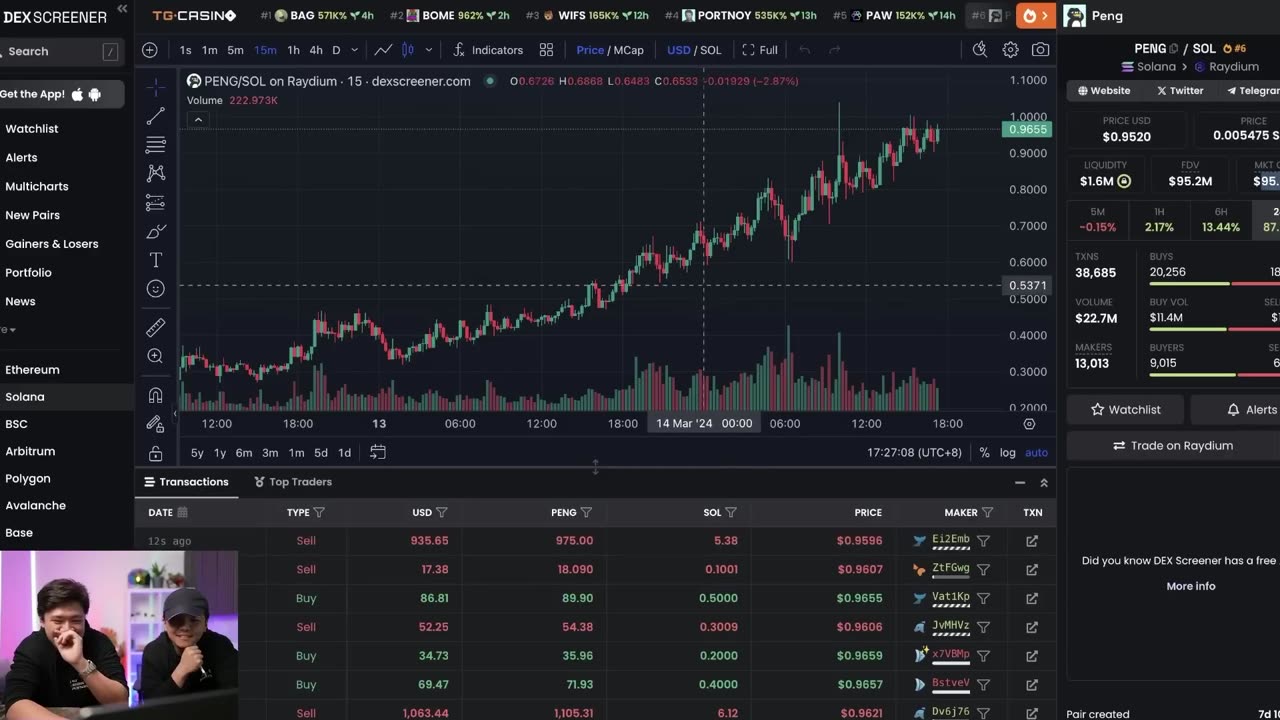Open the forecasting and measurement tool

(x=155, y=202)
